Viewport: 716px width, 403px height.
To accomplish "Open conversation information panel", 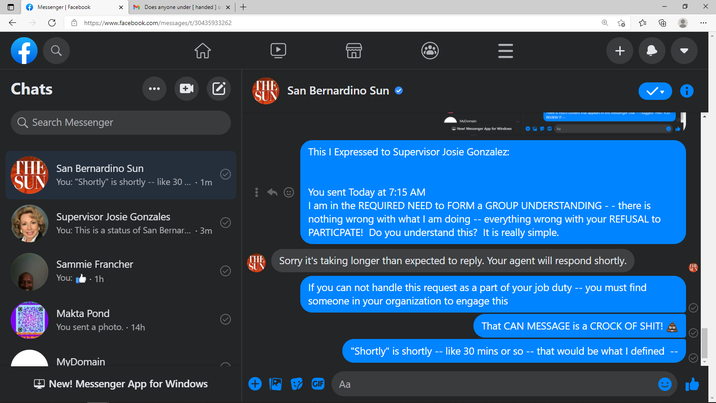I will (686, 91).
